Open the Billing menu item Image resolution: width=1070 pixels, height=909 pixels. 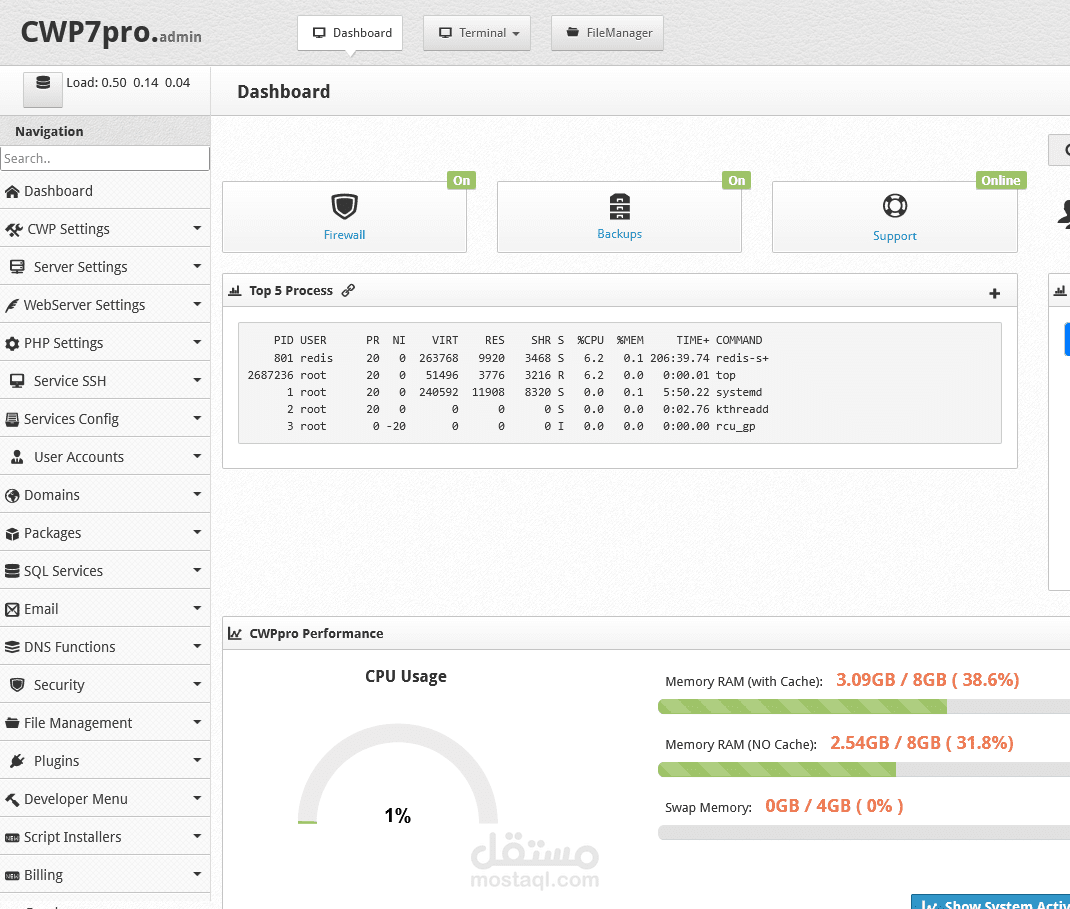[105, 875]
